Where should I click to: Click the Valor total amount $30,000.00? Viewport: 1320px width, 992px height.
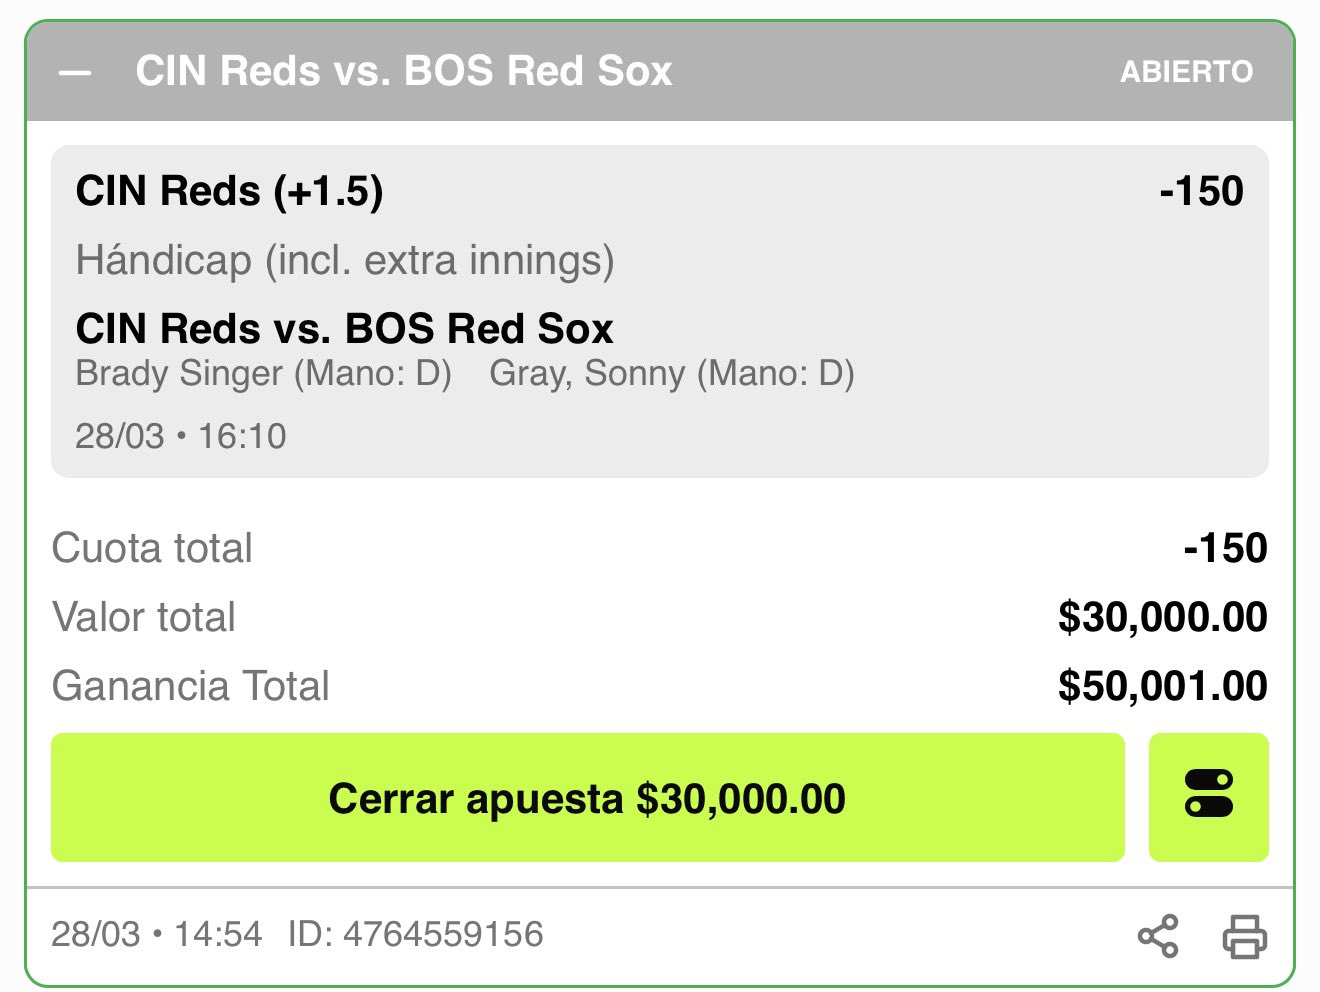pos(1162,617)
